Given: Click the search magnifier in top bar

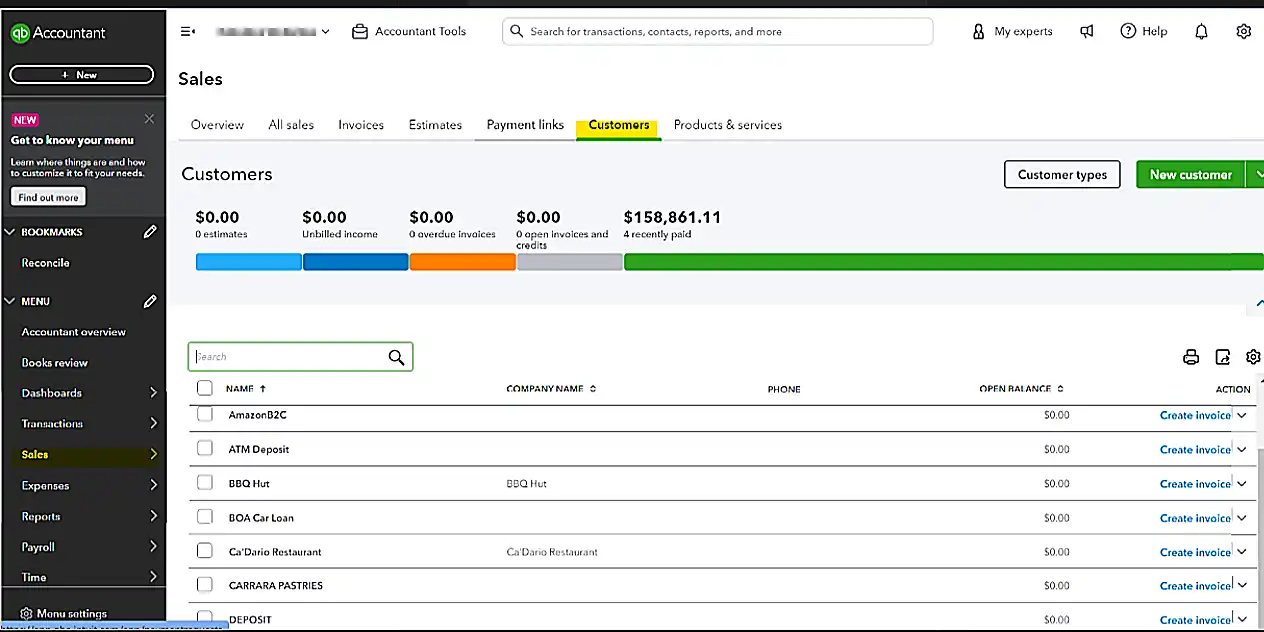Looking at the screenshot, I should coord(517,31).
